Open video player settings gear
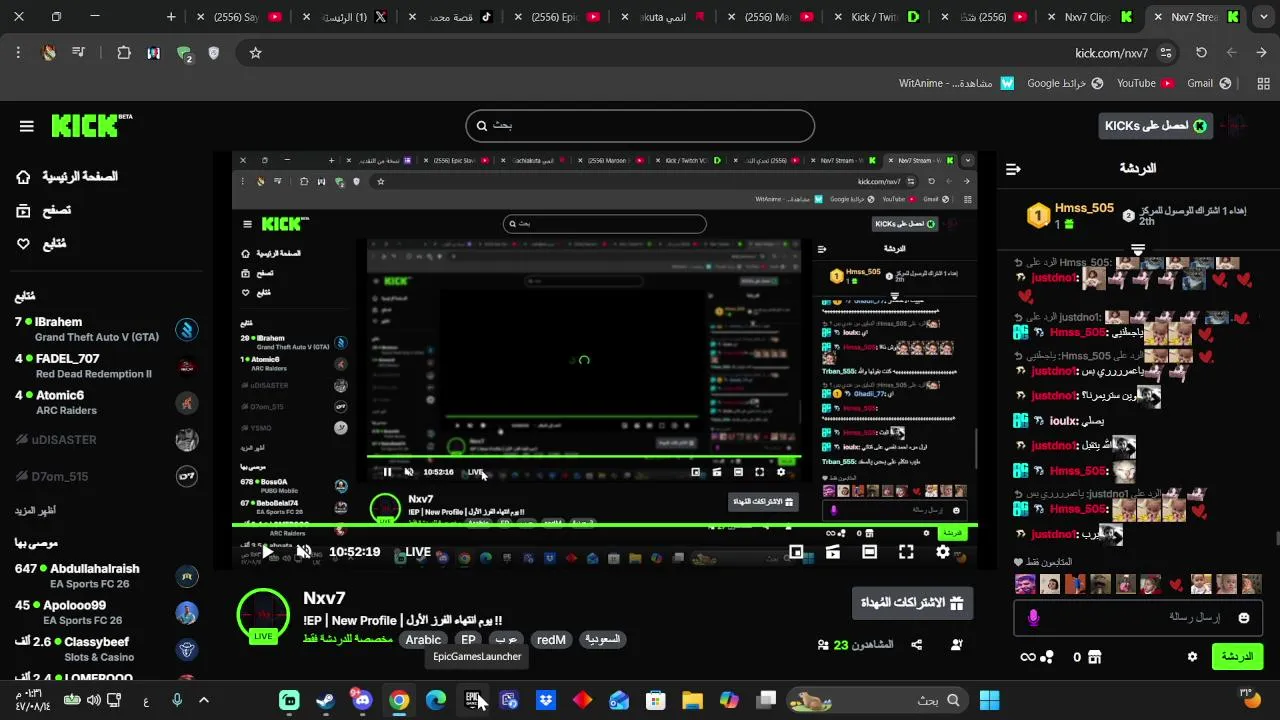 (x=943, y=552)
